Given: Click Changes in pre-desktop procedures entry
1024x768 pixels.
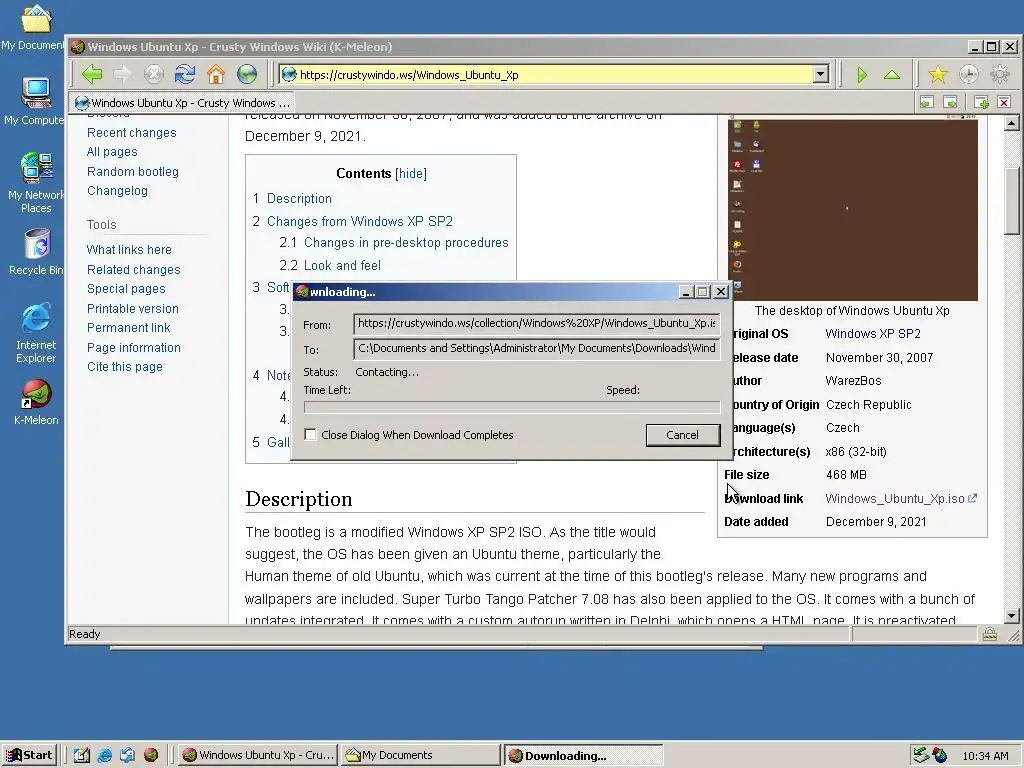Looking at the screenshot, I should (406, 242).
